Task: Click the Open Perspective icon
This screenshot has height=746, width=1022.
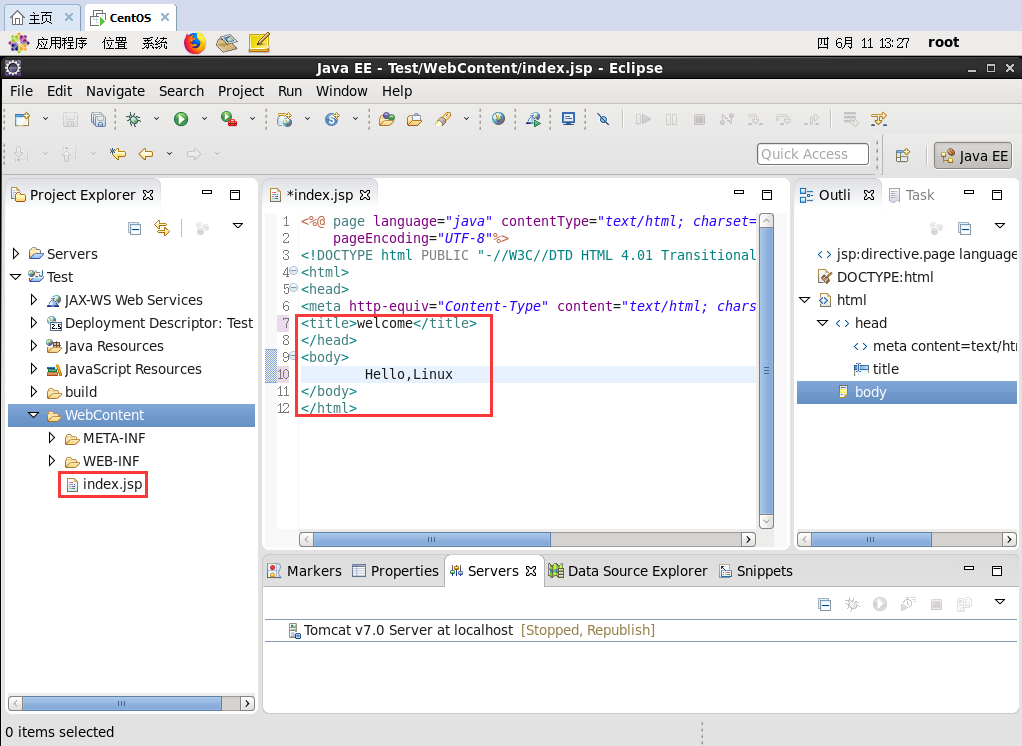Action: tap(902, 155)
